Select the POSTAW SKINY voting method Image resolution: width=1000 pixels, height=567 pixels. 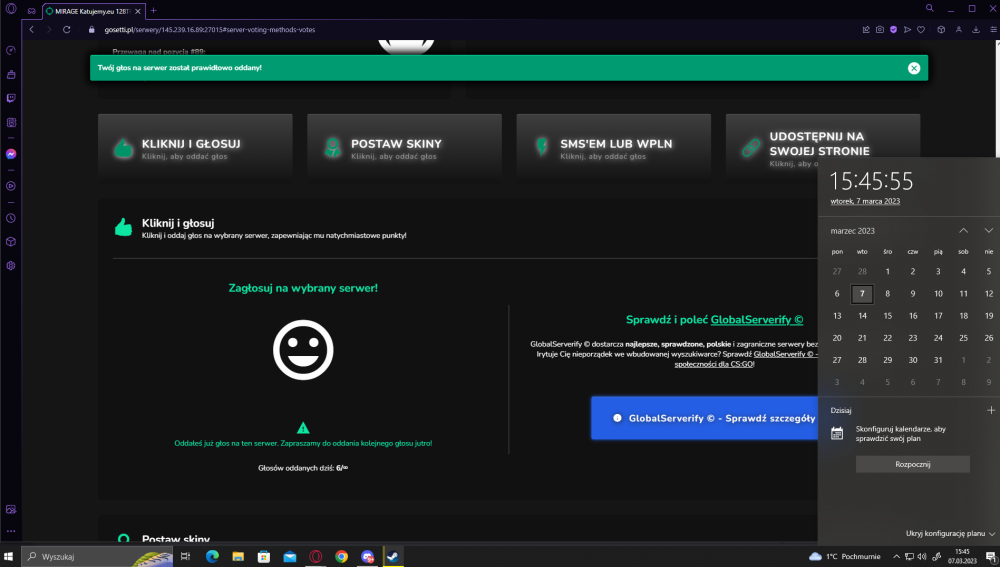click(404, 149)
